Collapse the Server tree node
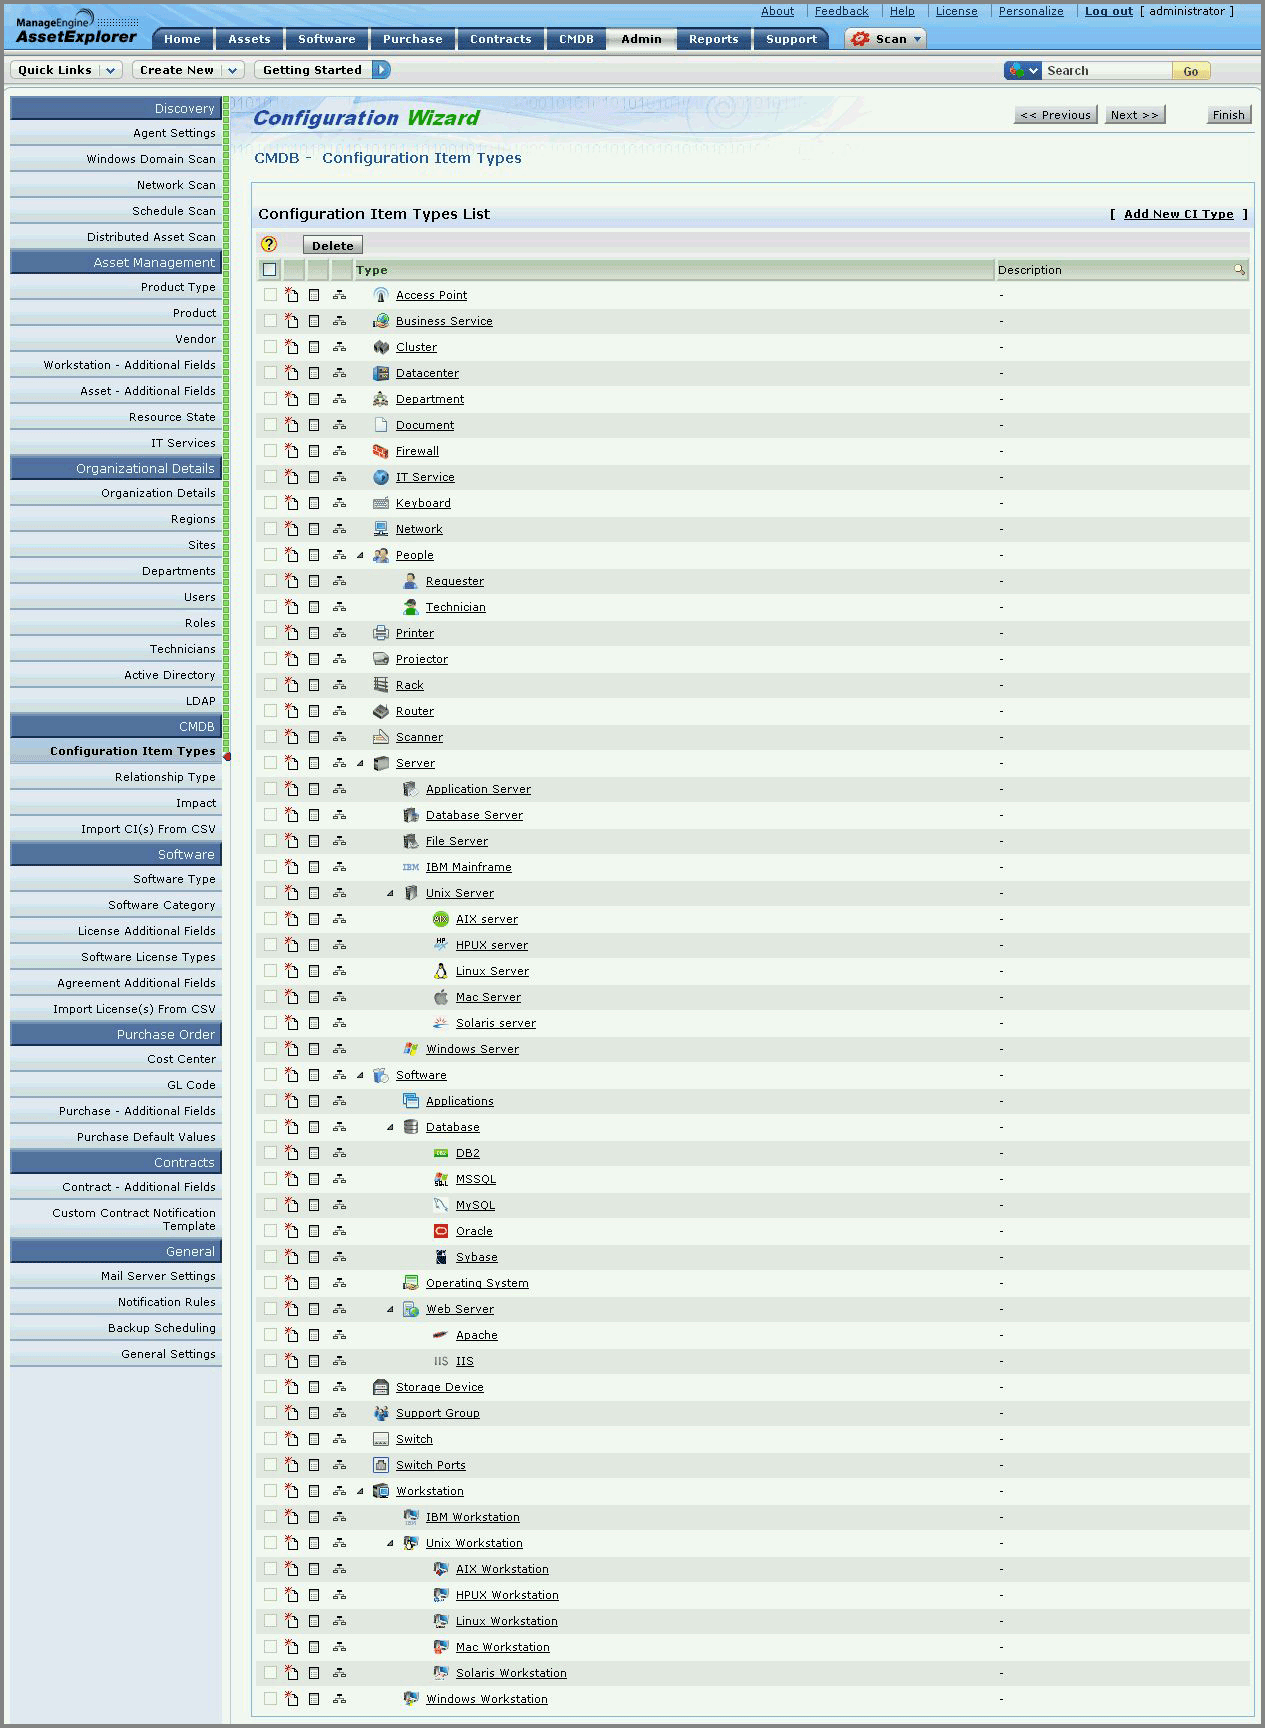The image size is (1265, 1728). 361,763
